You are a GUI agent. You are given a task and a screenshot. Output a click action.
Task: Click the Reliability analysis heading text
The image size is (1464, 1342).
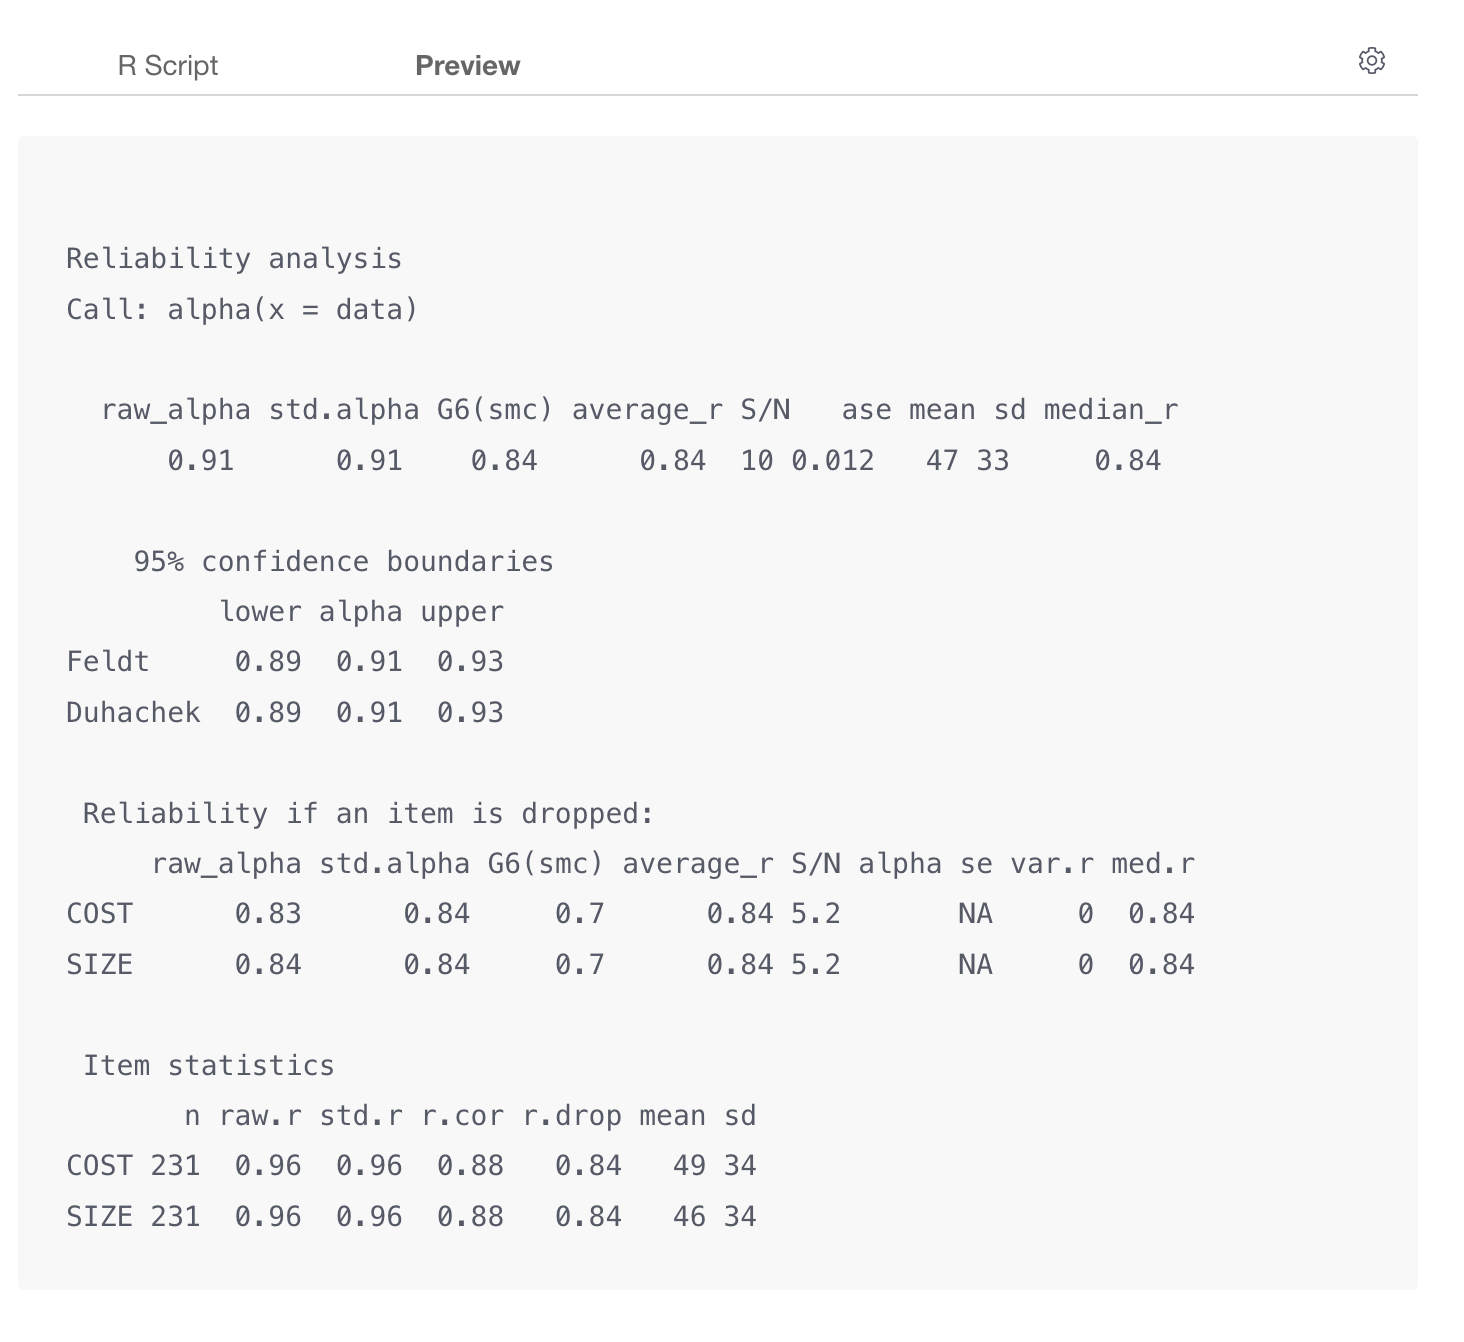click(234, 259)
